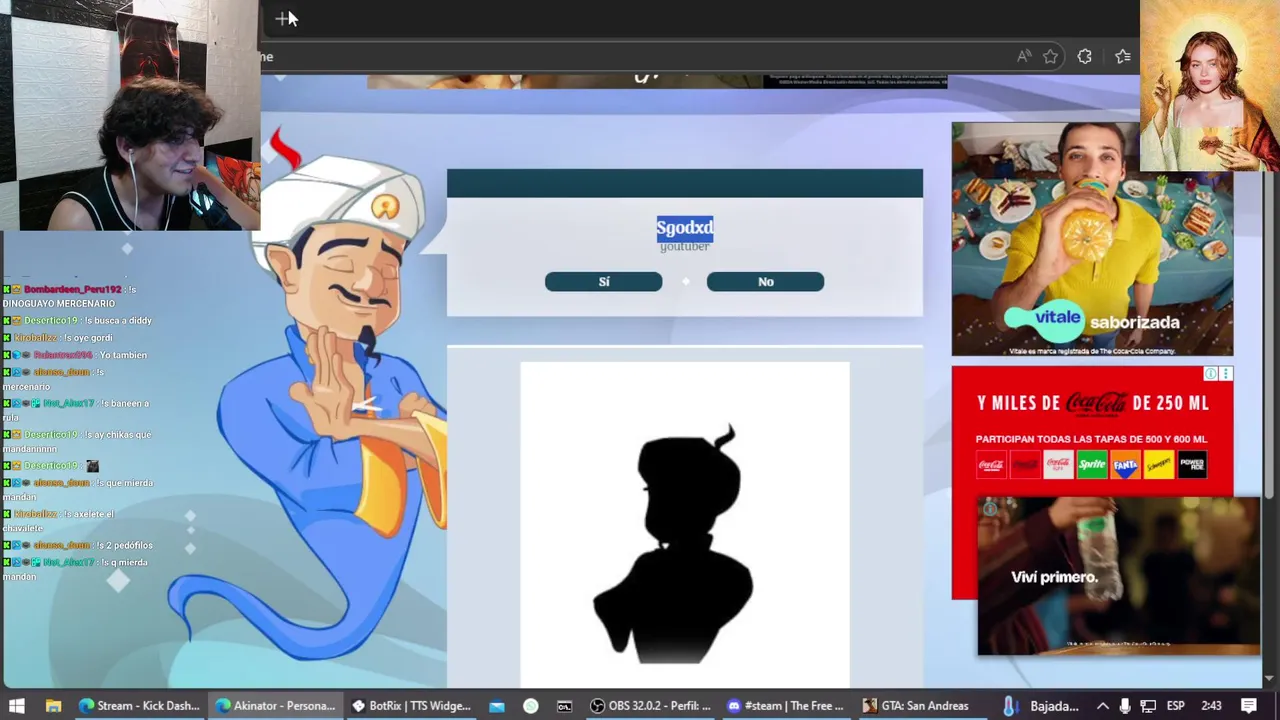
Task: Switch to OBS 32.0.2 window in taskbar
Action: tap(650, 706)
